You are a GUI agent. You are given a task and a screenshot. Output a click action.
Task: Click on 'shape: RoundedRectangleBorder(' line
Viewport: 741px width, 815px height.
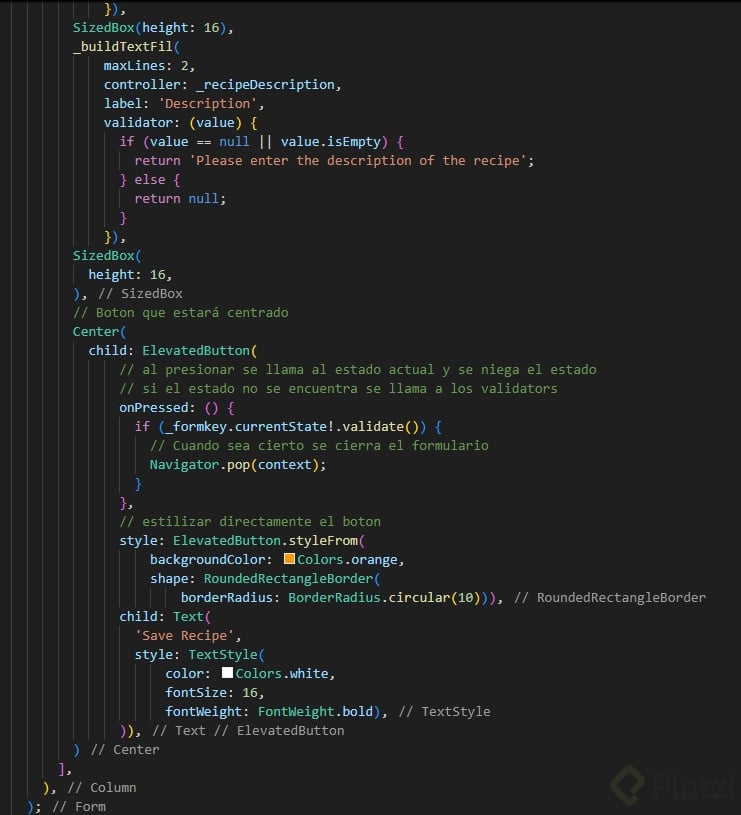[265, 579]
